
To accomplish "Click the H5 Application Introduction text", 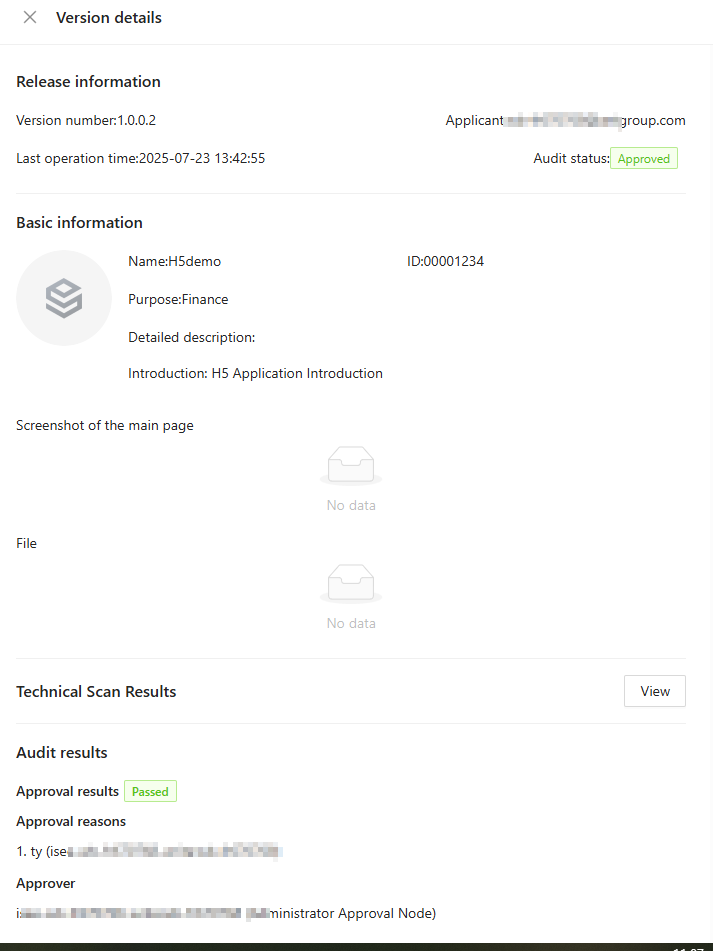I will click(x=296, y=373).
